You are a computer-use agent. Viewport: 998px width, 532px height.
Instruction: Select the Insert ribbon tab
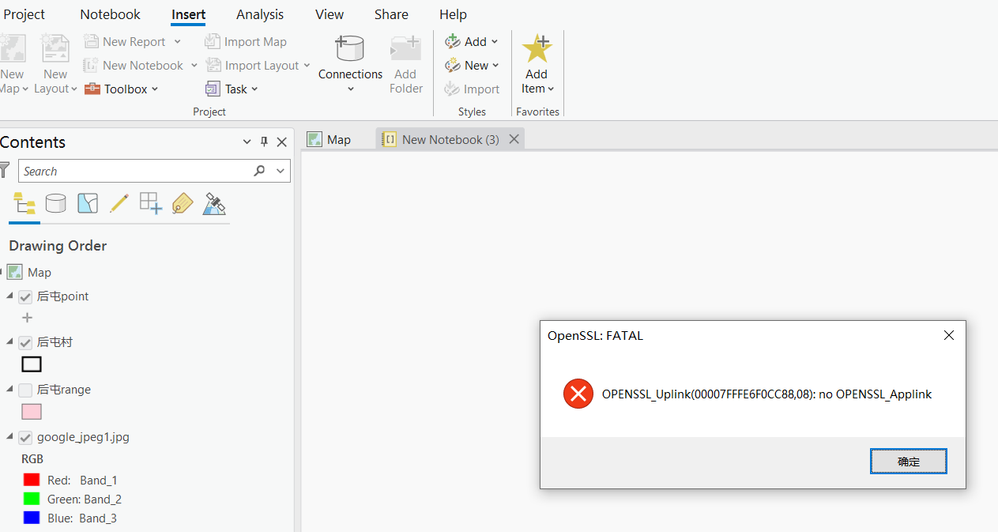tap(188, 14)
